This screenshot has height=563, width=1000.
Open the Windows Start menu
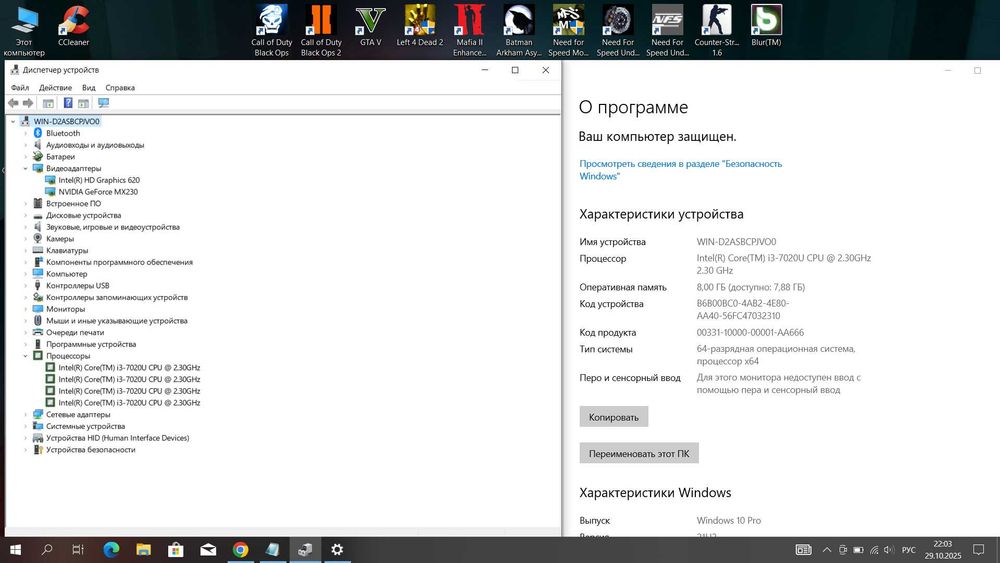pos(15,550)
